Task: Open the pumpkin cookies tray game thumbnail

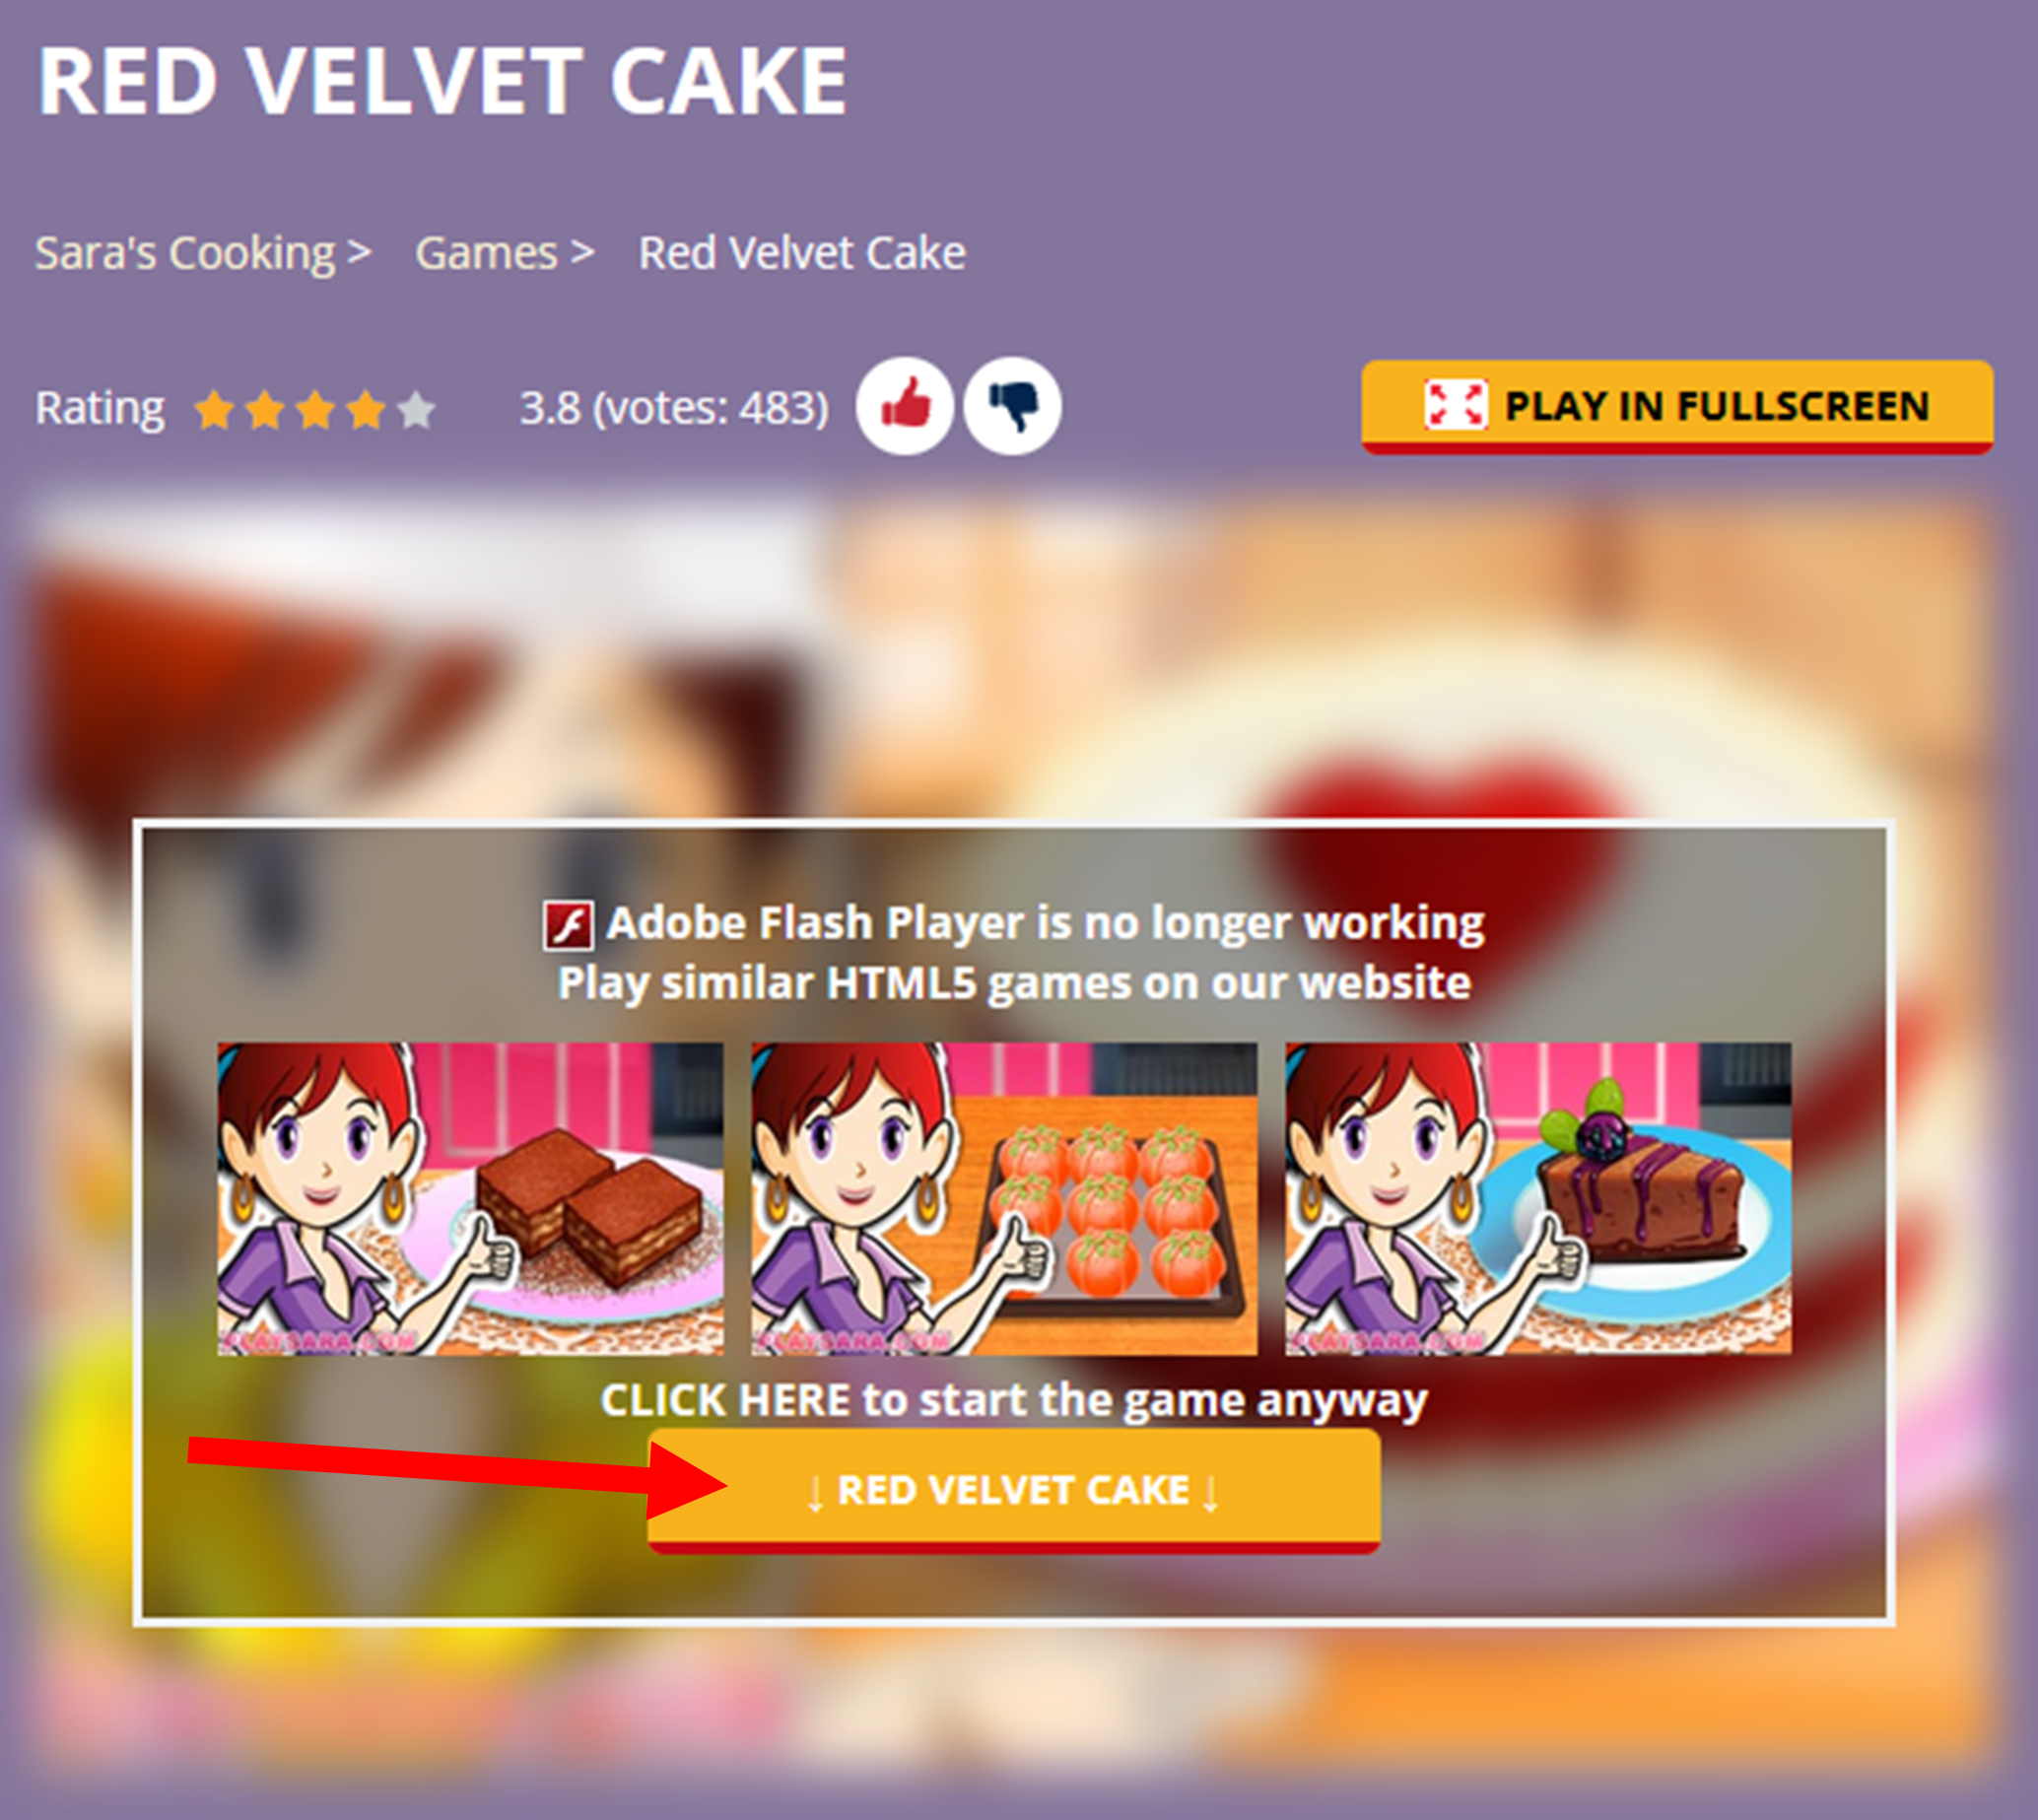Action: pyautogui.click(x=1004, y=1199)
